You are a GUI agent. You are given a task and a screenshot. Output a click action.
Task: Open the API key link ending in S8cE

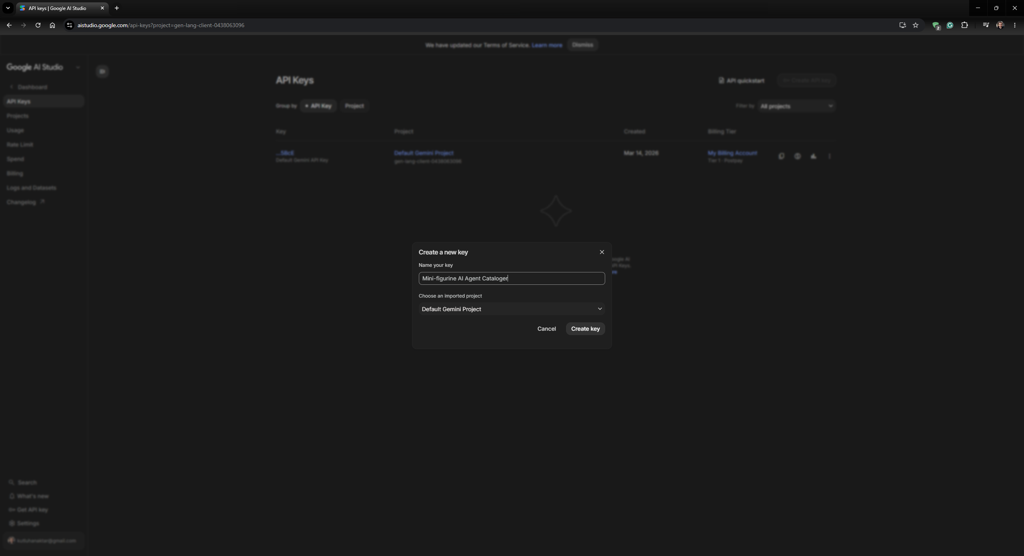coord(285,153)
